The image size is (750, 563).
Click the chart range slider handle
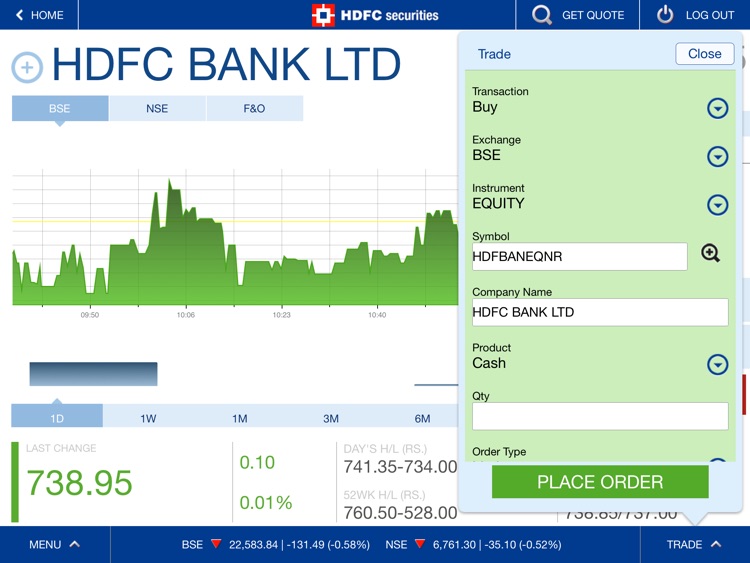tap(93, 374)
